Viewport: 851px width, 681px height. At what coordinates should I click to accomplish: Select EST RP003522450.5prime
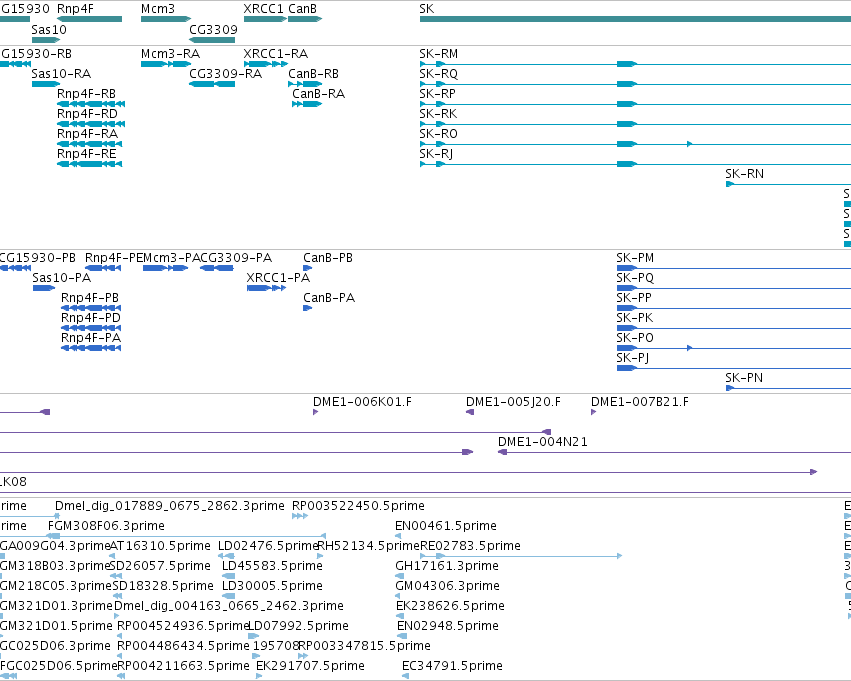tap(300, 516)
